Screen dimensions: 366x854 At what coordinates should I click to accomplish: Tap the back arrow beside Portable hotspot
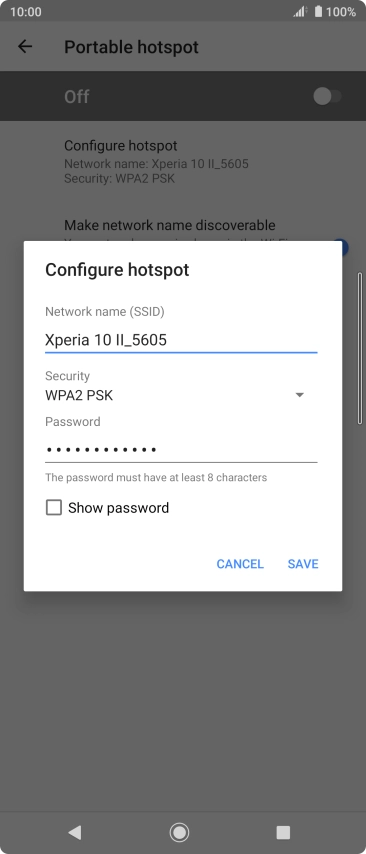25,47
